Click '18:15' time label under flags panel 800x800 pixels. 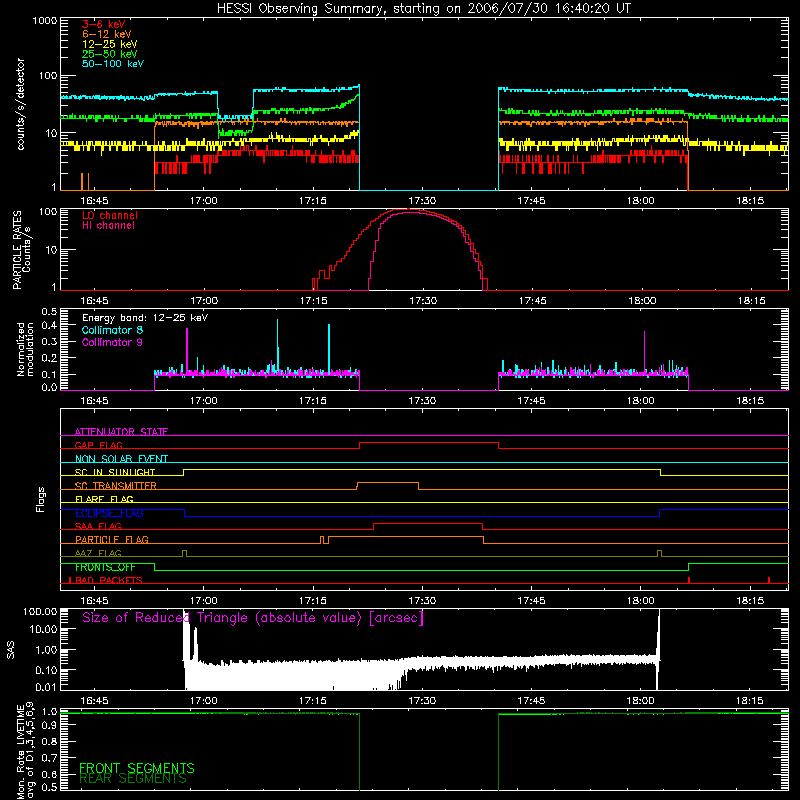pyautogui.click(x=750, y=601)
